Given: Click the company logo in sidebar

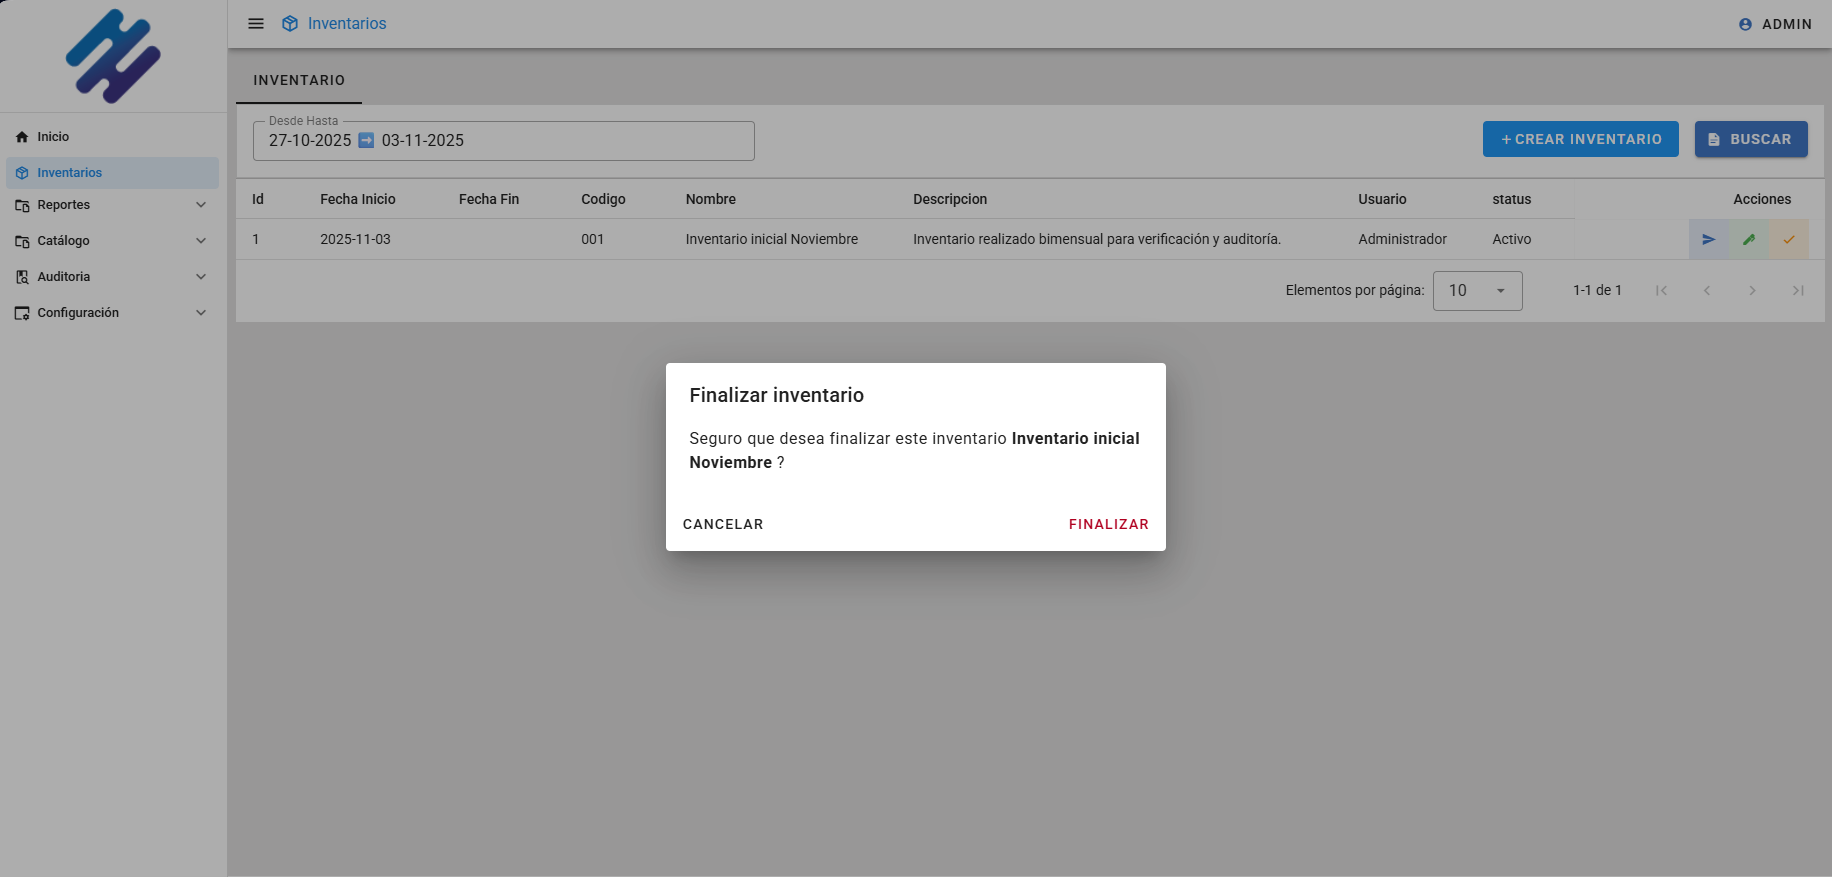Looking at the screenshot, I should click(113, 56).
